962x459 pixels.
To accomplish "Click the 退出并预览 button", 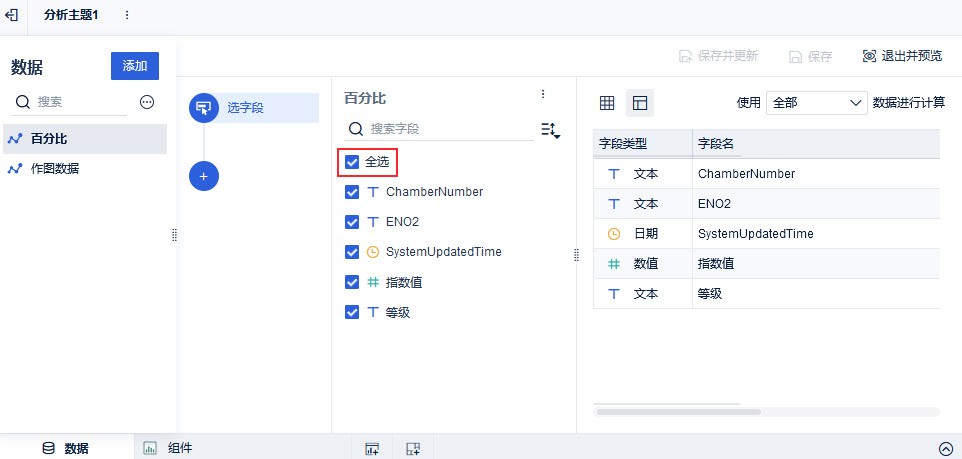I will click(x=901, y=56).
